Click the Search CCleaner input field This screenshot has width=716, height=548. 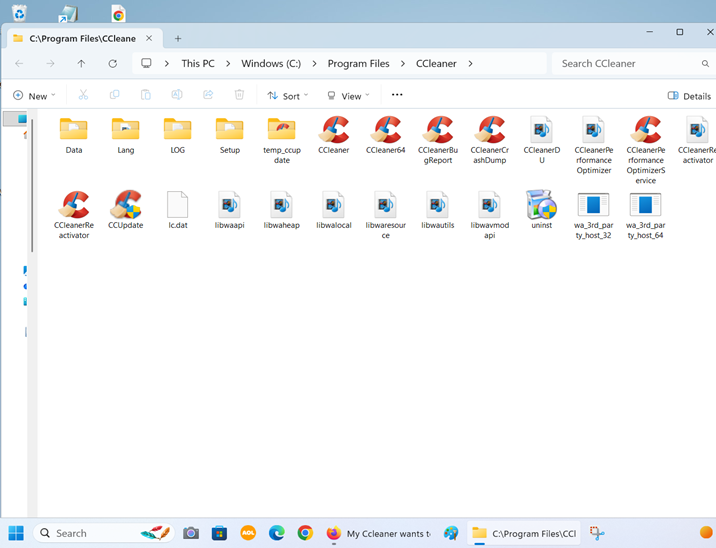625,63
